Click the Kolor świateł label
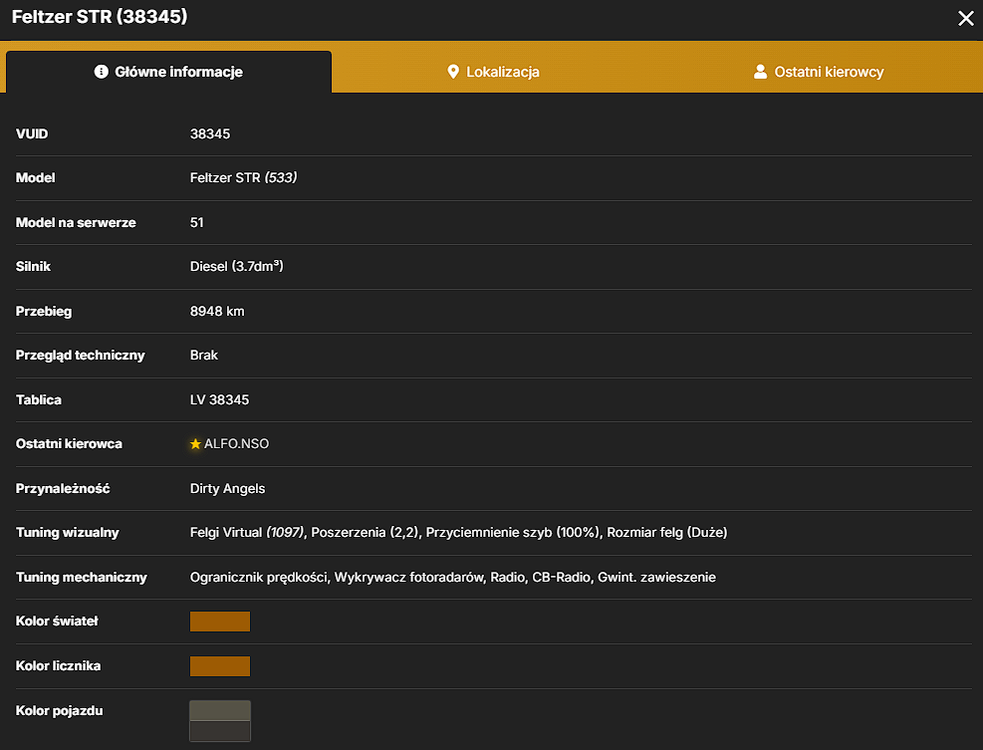Image resolution: width=983 pixels, height=750 pixels. (x=57, y=621)
